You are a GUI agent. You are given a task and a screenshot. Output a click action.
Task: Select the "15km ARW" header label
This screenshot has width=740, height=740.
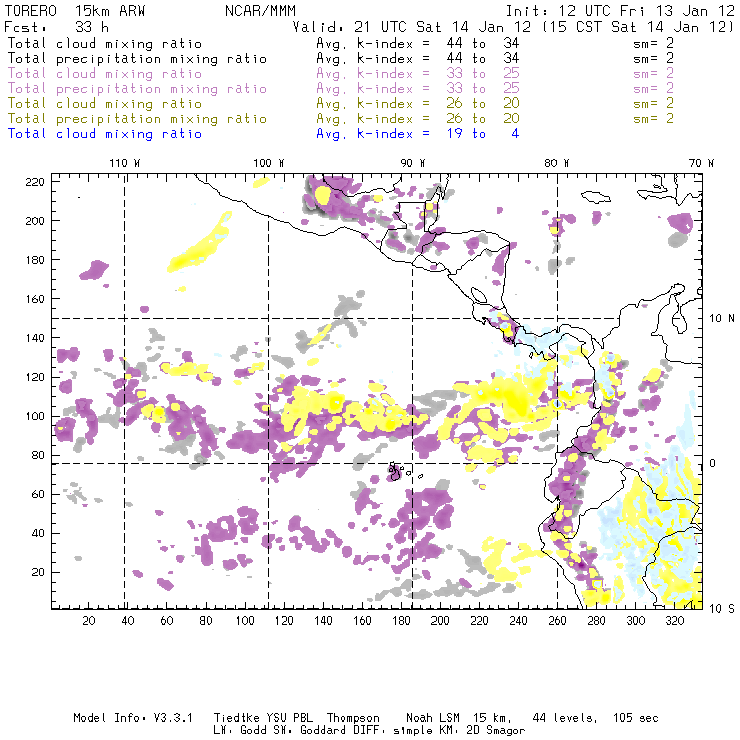point(110,11)
